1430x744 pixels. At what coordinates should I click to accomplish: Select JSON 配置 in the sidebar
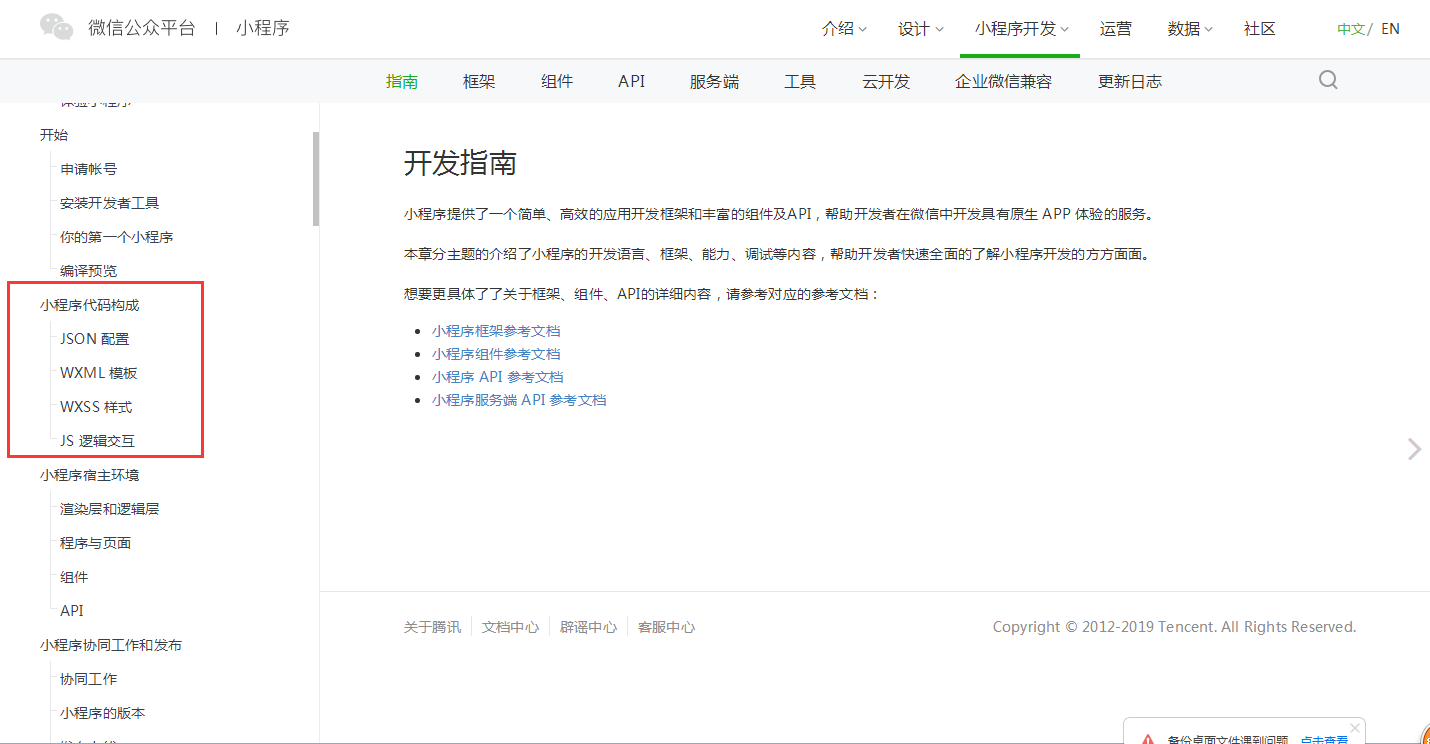coord(94,339)
